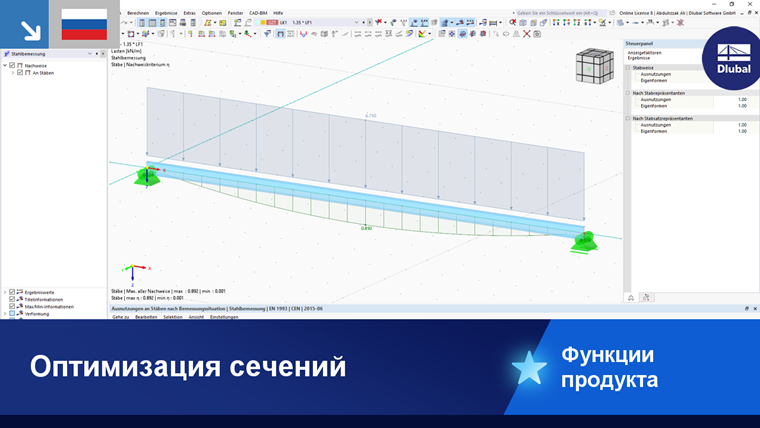The height and width of the screenshot is (428, 760).
Task: Click the Z-axis view icon
Action: pos(576,22)
